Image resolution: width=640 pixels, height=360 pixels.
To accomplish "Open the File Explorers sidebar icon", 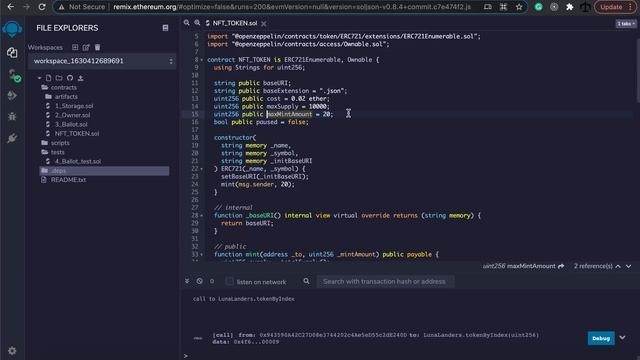I will click(x=12, y=53).
